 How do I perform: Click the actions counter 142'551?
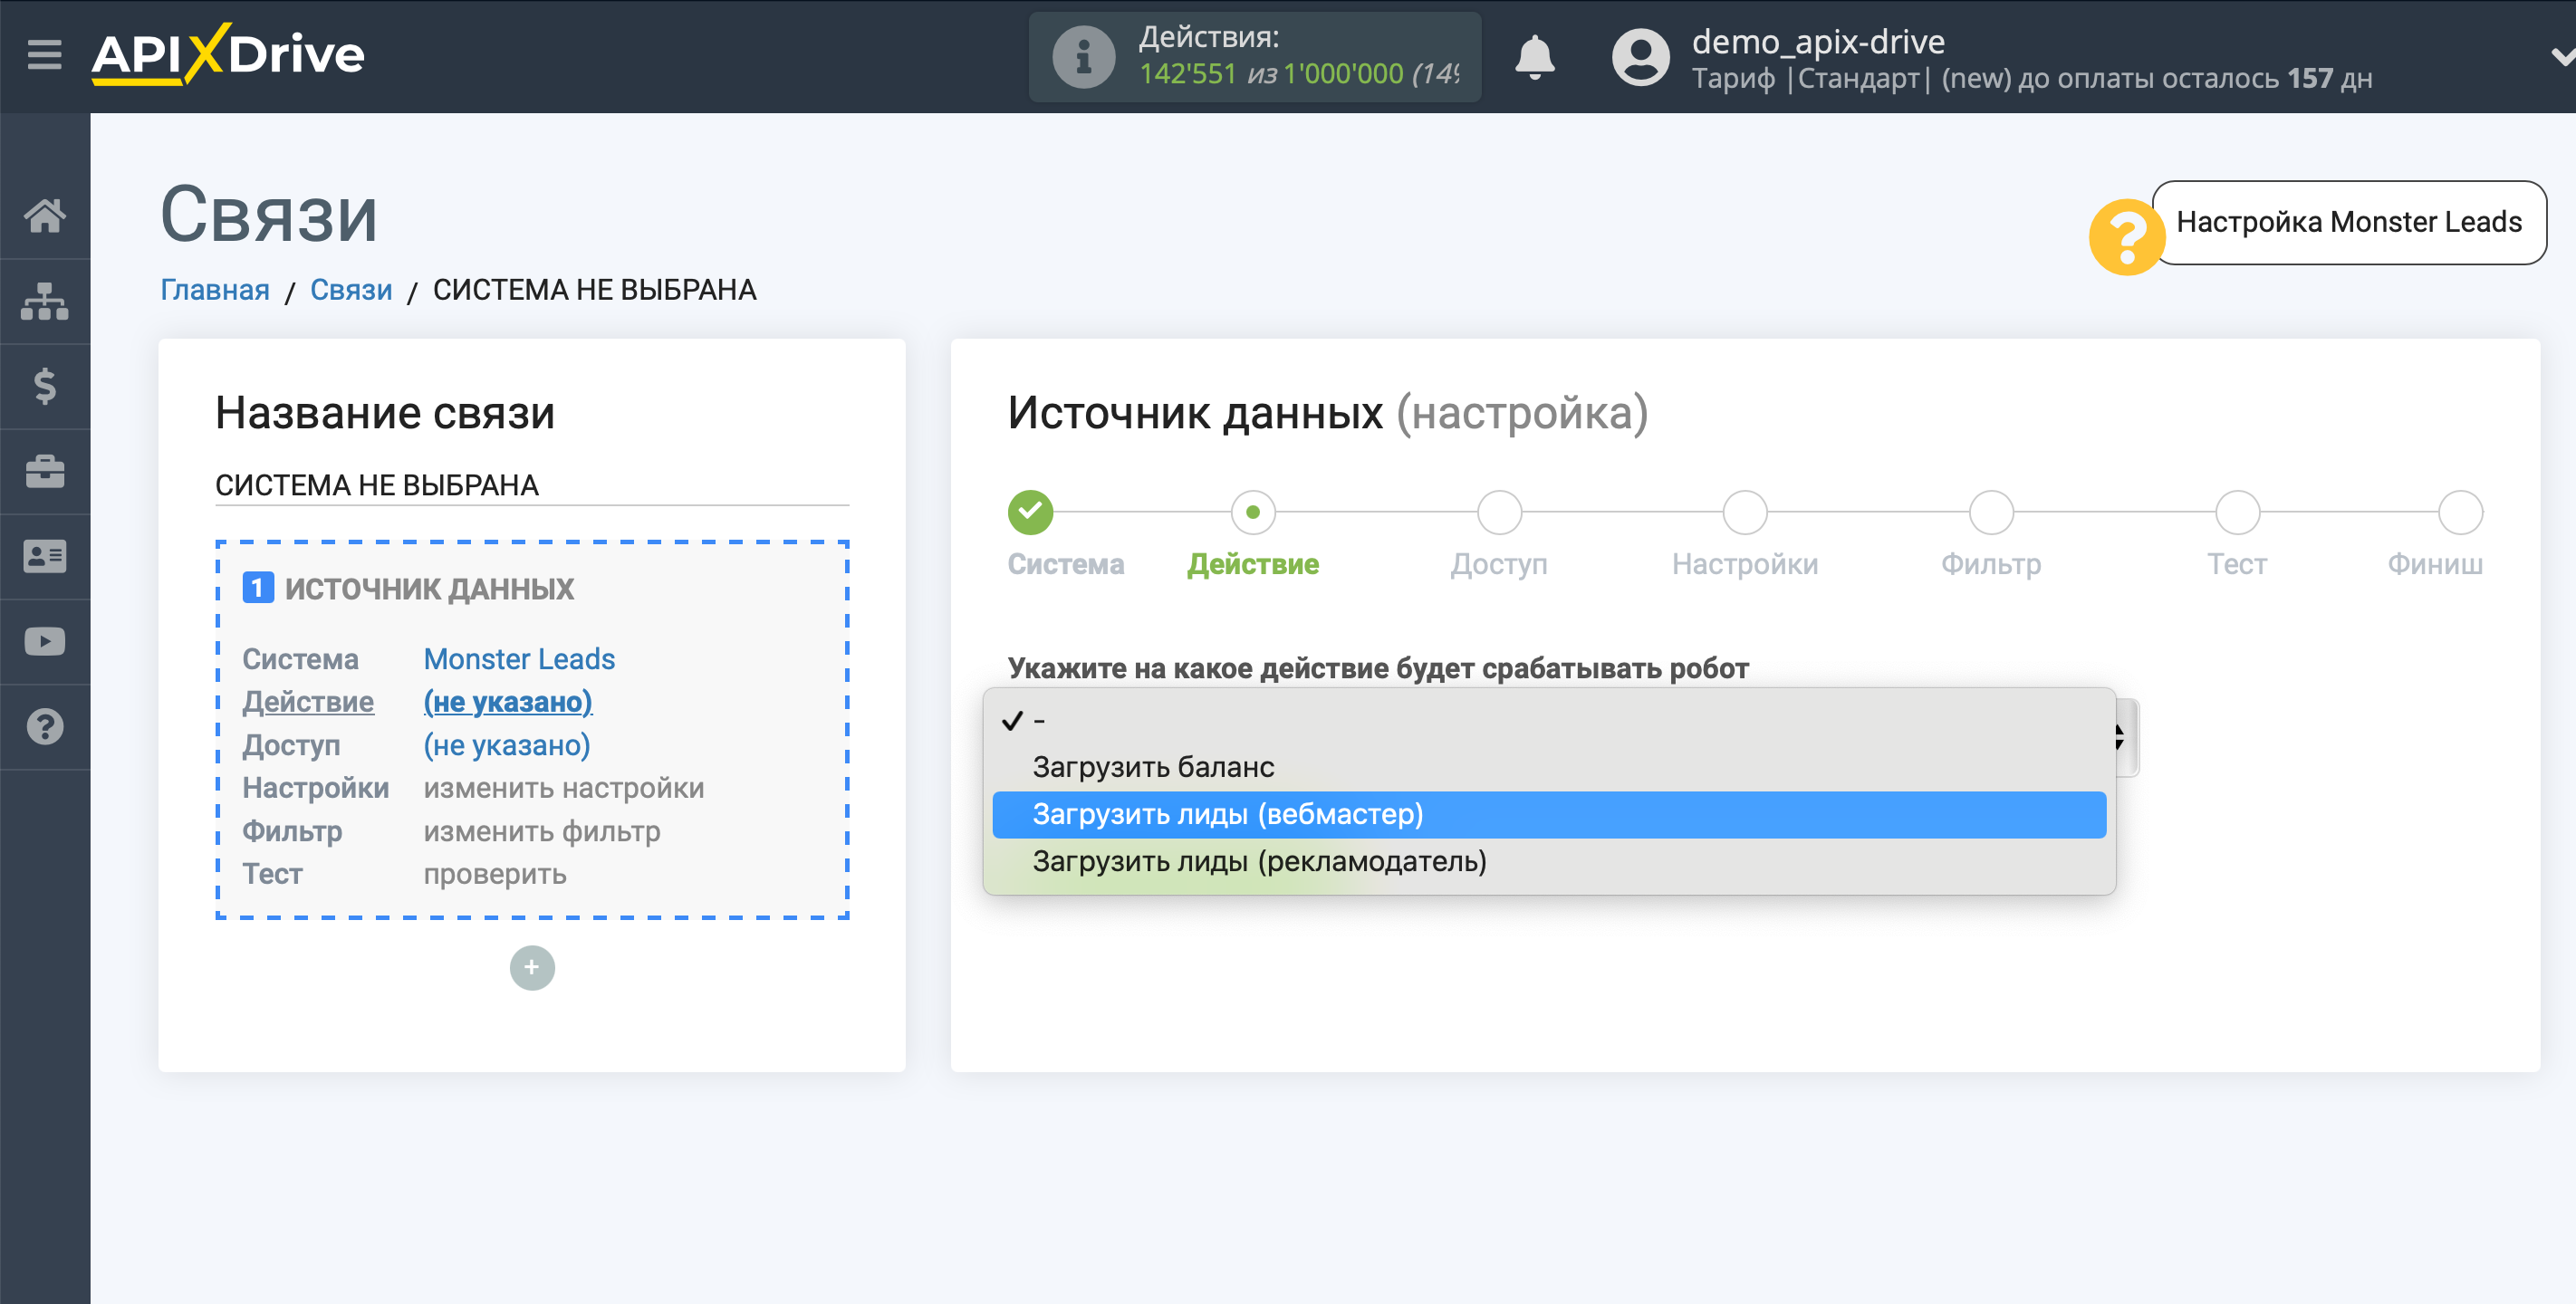(1188, 74)
